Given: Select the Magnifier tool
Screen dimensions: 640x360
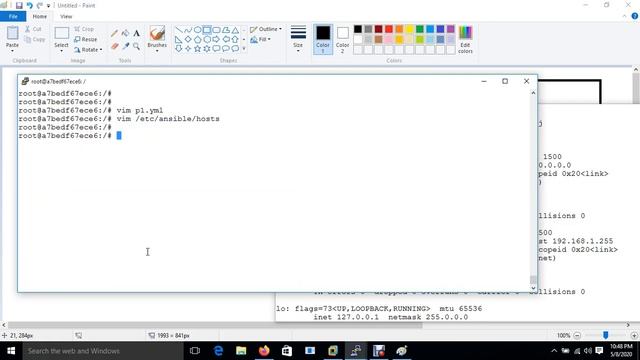Looking at the screenshot, I should click(136, 47).
